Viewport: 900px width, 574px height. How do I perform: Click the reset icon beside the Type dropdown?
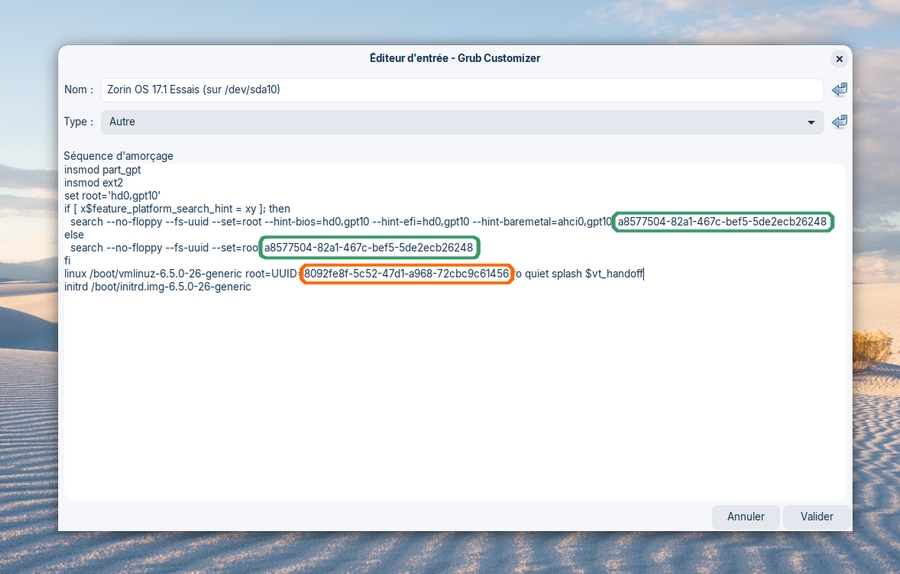pyautogui.click(x=839, y=122)
